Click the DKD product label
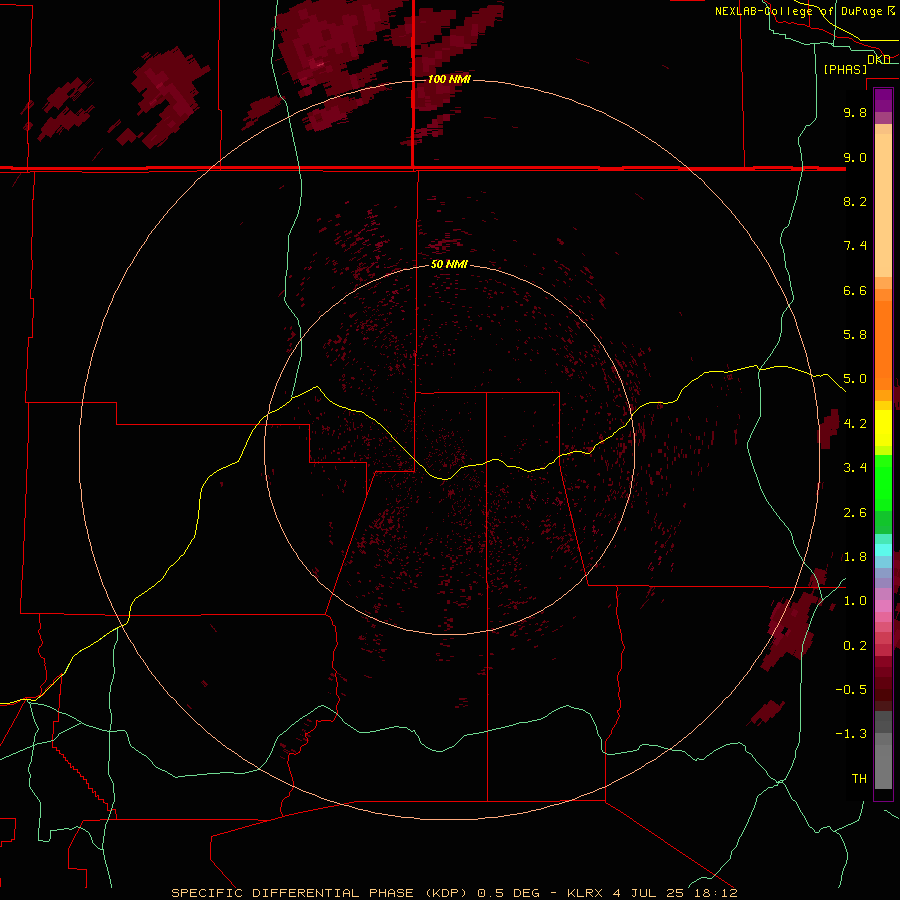 (879, 59)
